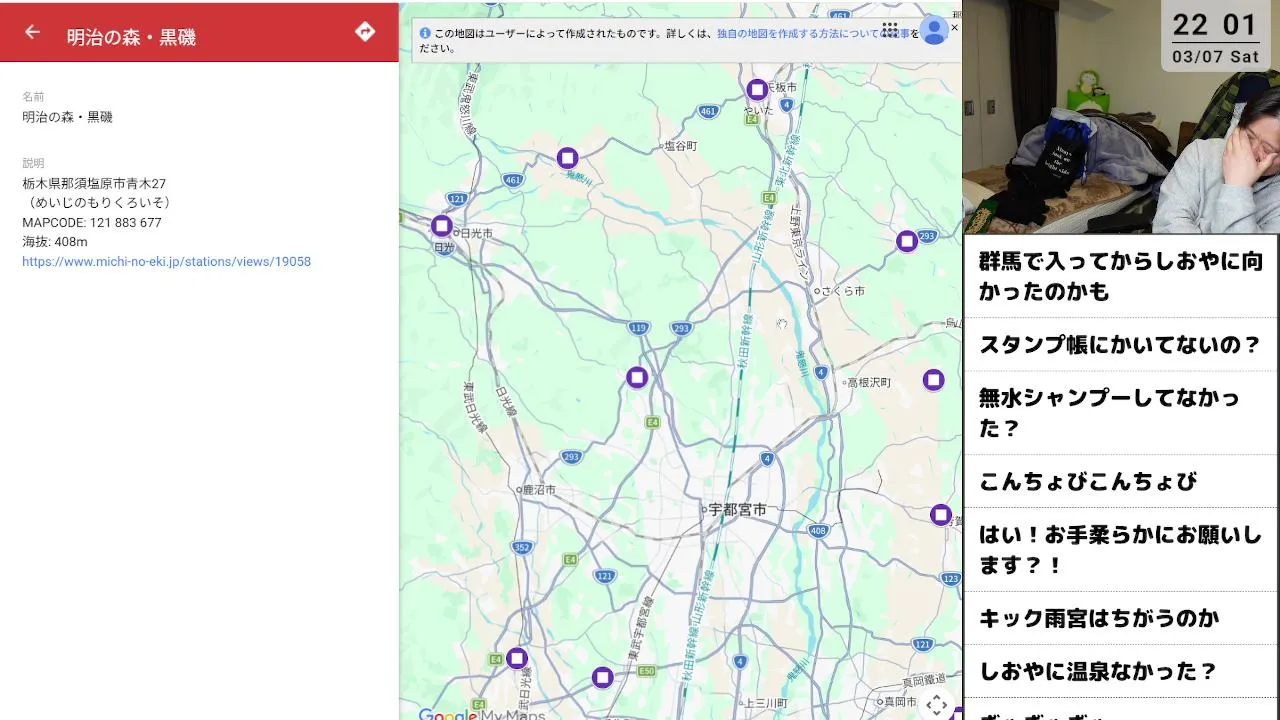The height and width of the screenshot is (720, 1280).
Task: Click the info icon in map notice
Action: 425,33
